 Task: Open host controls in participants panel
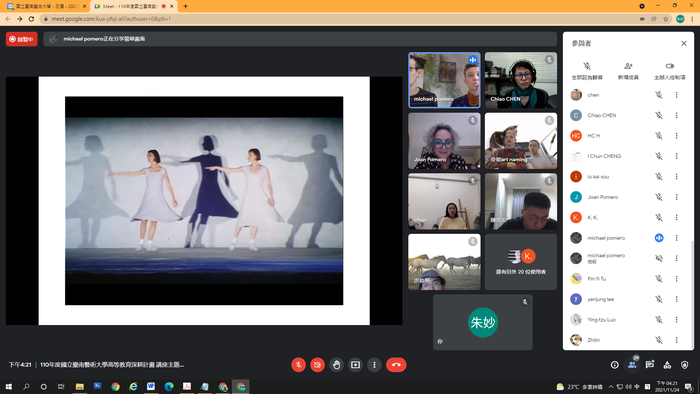coord(669,71)
